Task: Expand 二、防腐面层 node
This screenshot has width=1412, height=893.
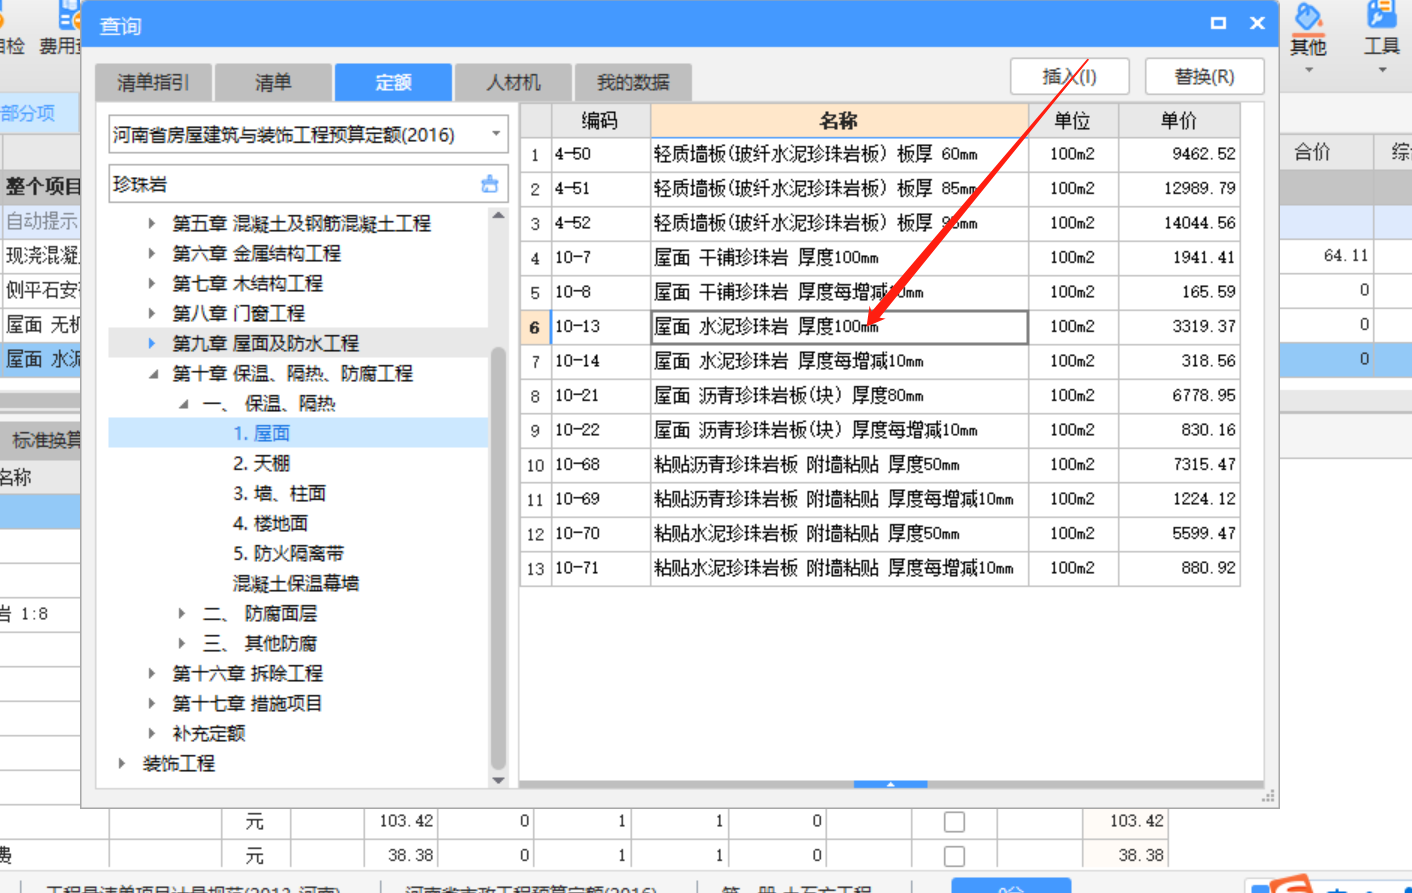Action: (x=181, y=613)
